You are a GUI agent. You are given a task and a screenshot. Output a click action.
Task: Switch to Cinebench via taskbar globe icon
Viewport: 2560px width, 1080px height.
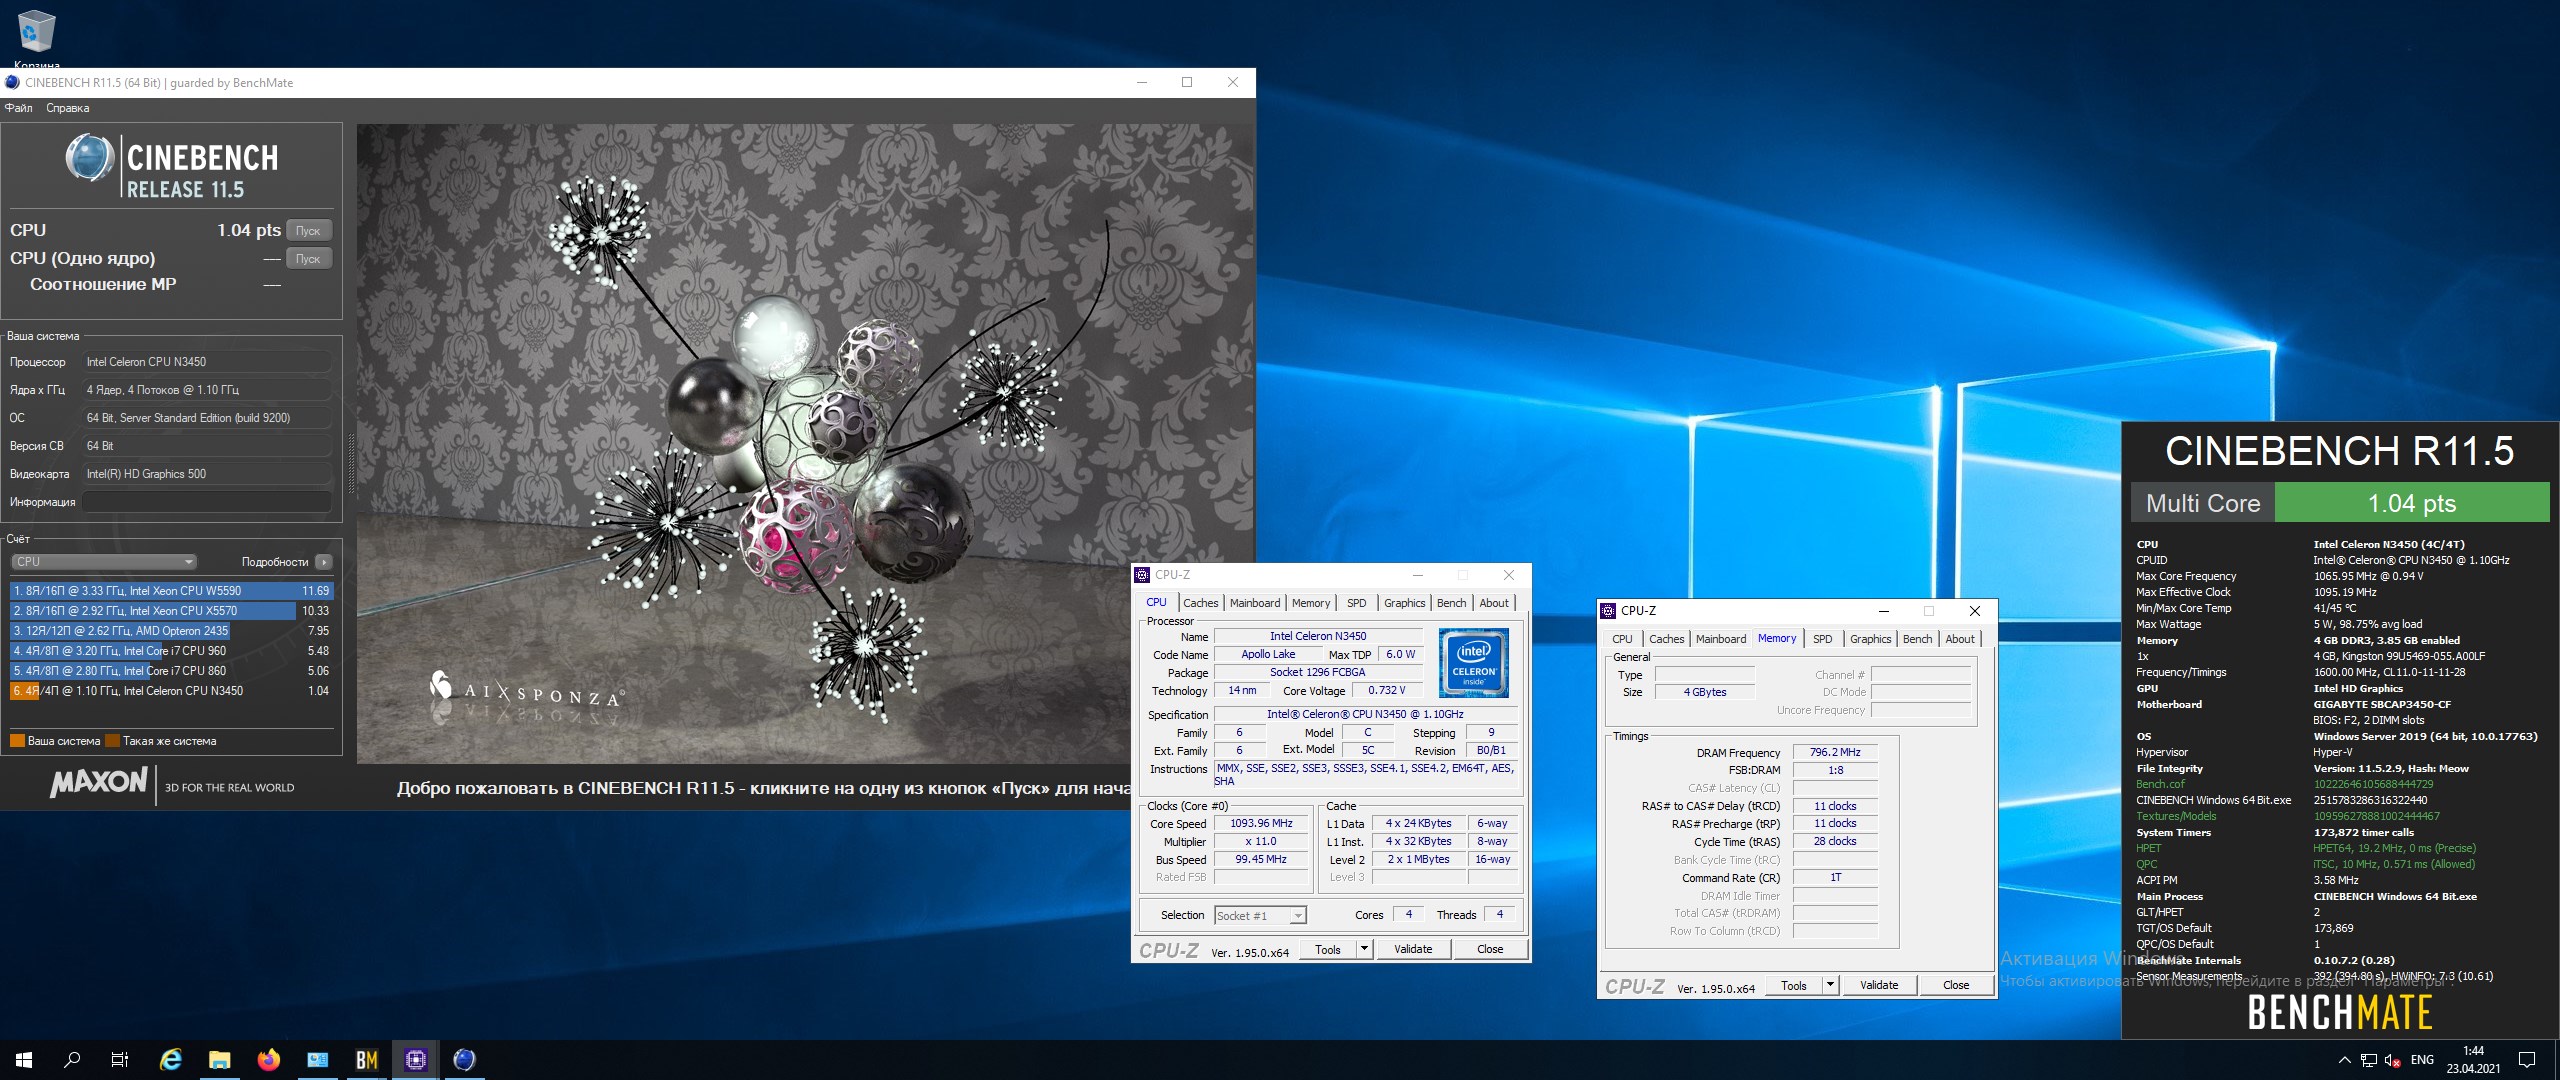pyautogui.click(x=464, y=1060)
